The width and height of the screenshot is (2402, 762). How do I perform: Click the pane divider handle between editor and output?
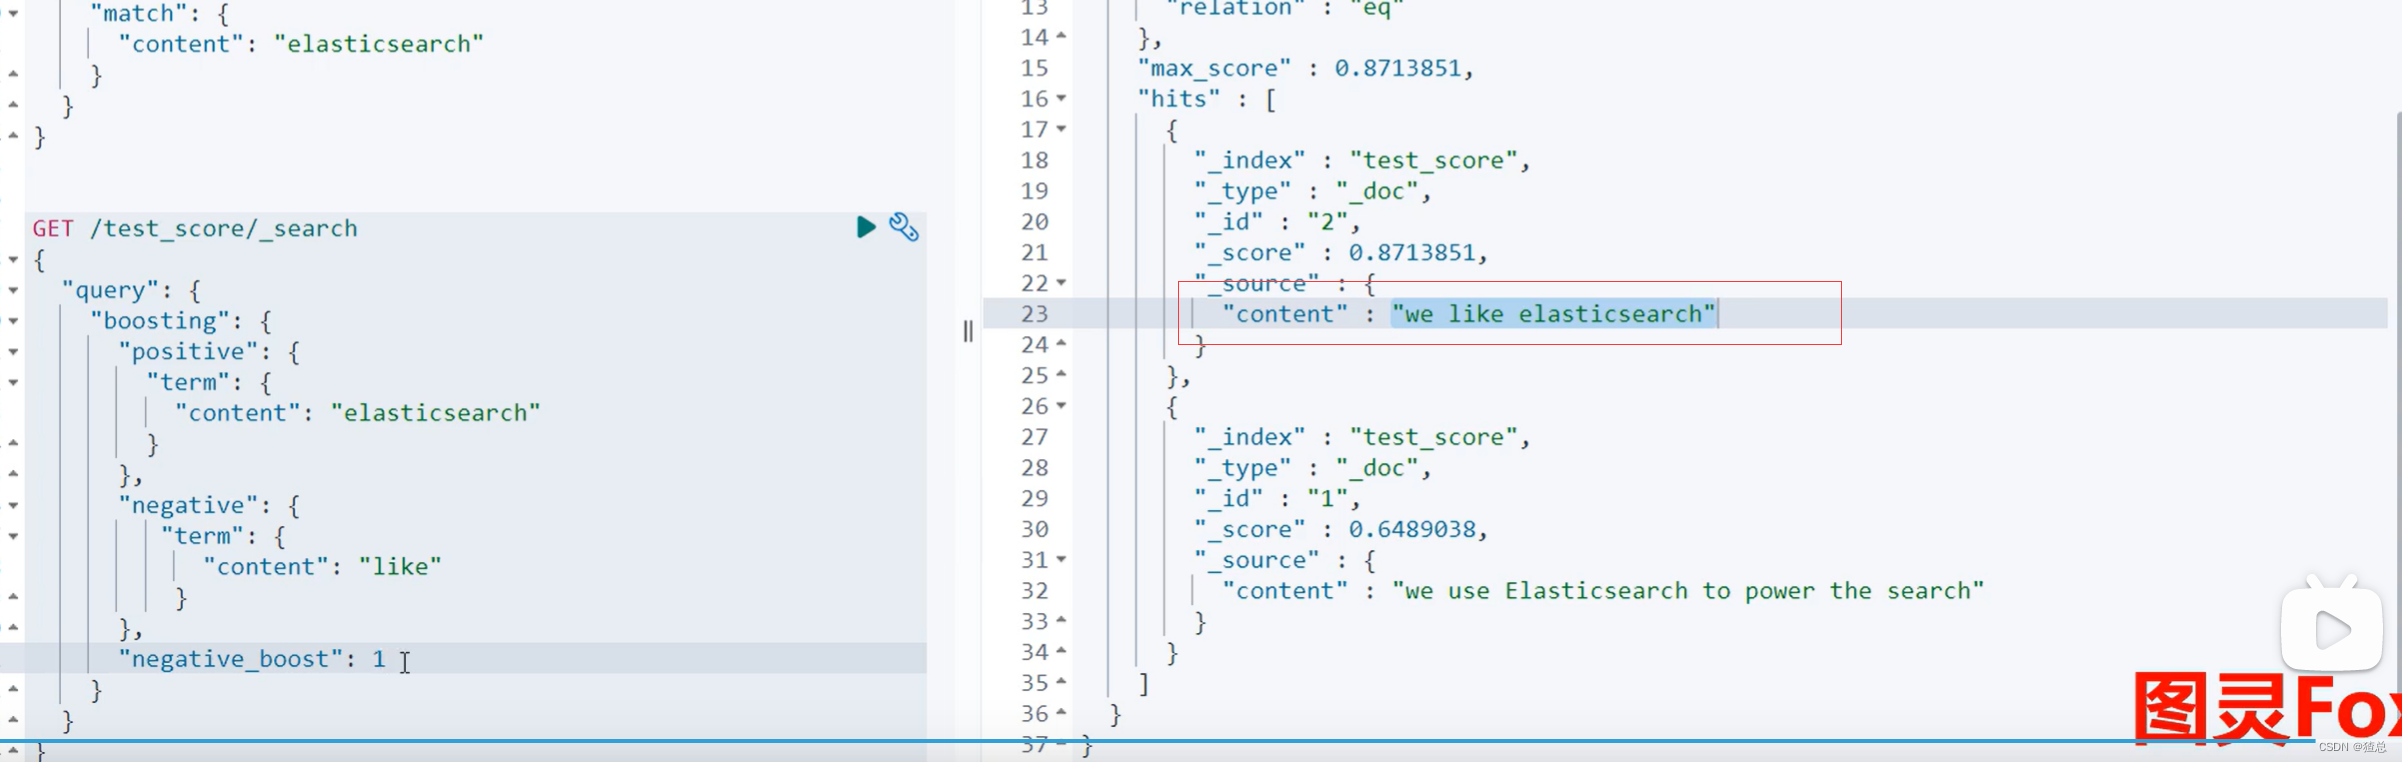click(x=968, y=331)
